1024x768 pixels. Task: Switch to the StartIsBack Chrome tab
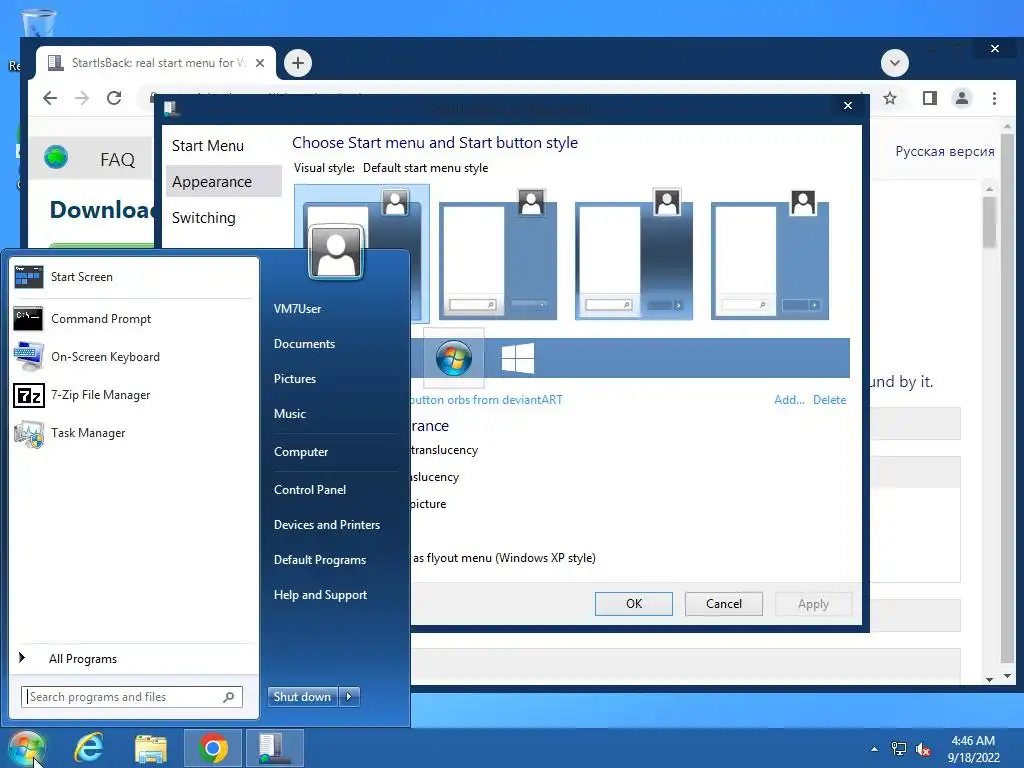click(157, 63)
